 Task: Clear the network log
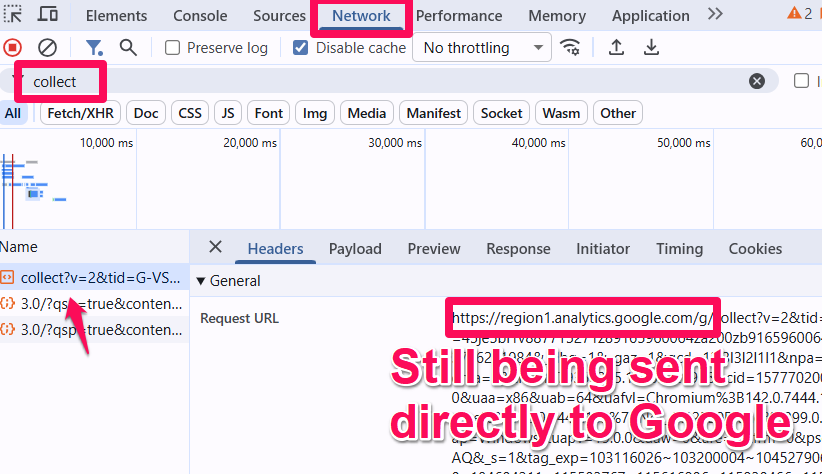[x=47, y=48]
